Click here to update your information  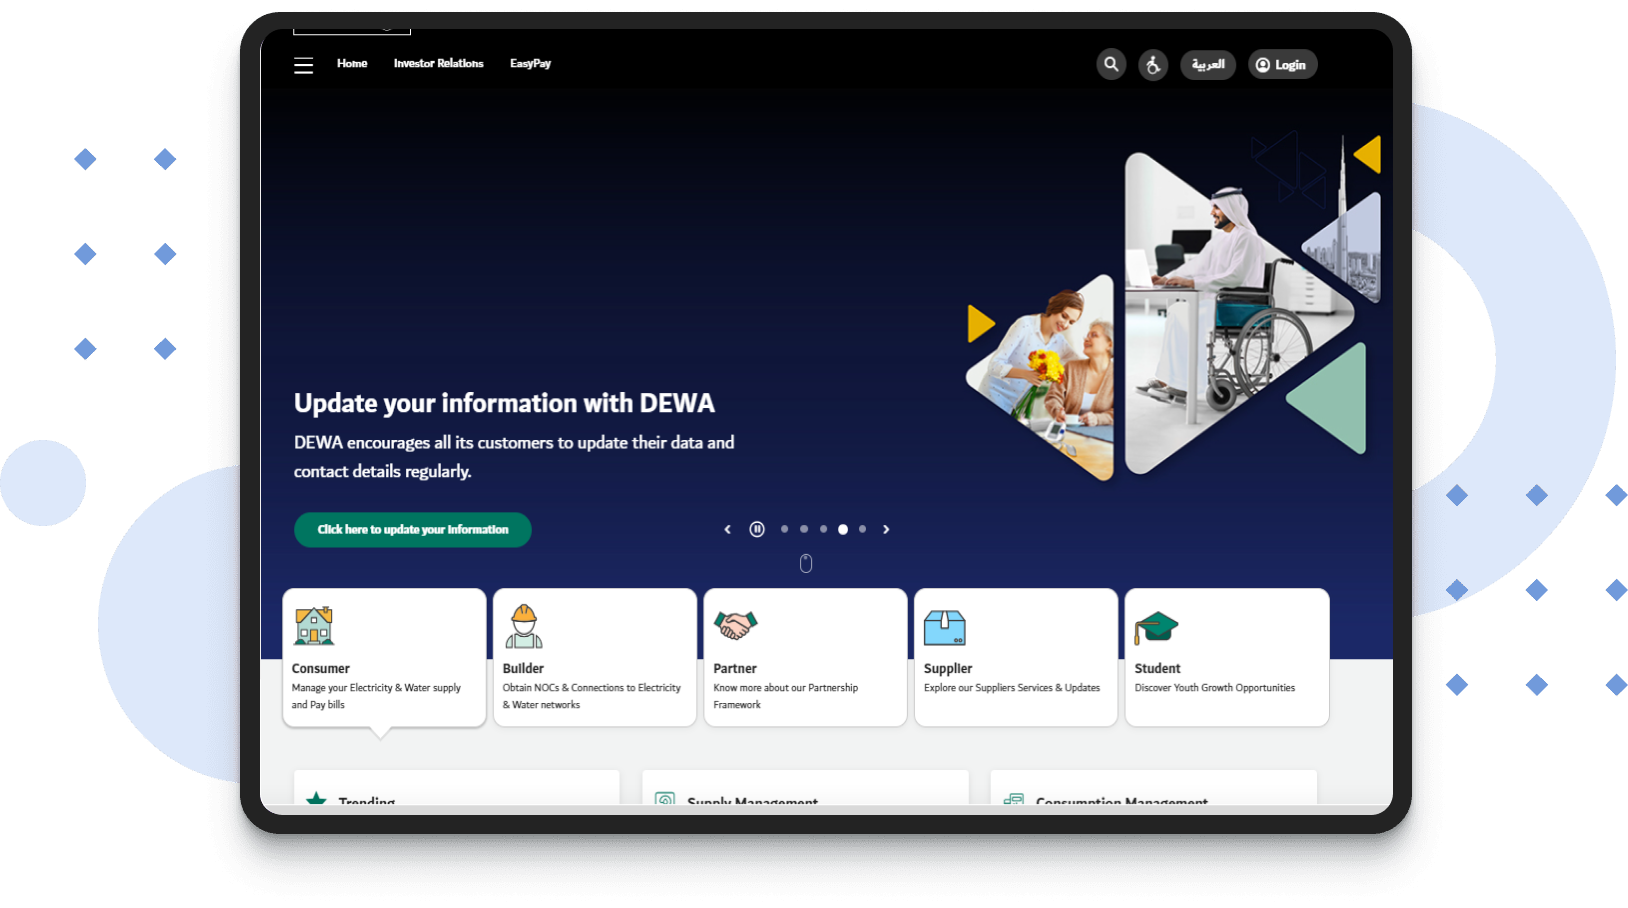pyautogui.click(x=413, y=529)
